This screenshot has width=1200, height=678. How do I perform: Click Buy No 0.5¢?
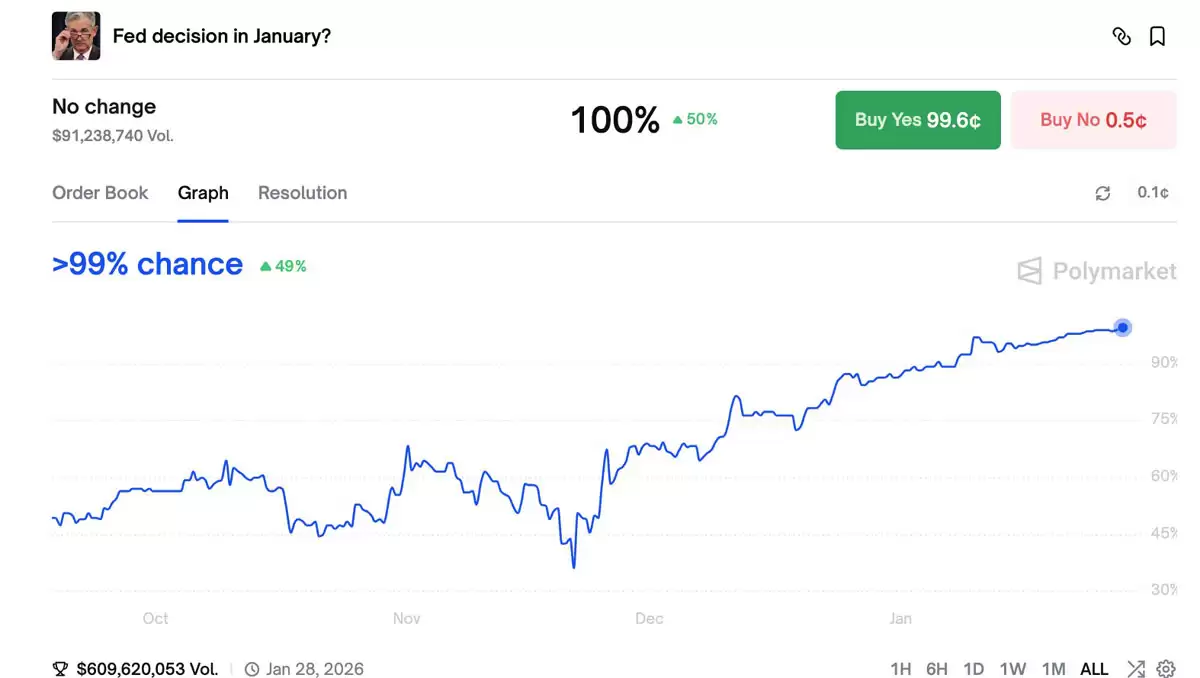(1093, 119)
